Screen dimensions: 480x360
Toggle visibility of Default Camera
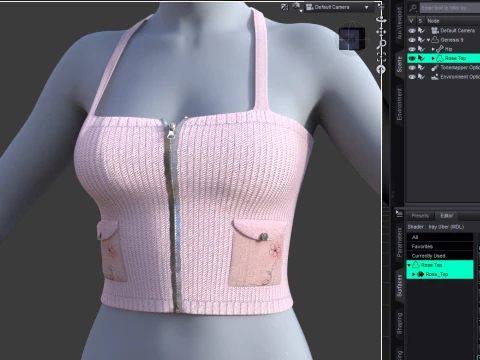coord(412,31)
